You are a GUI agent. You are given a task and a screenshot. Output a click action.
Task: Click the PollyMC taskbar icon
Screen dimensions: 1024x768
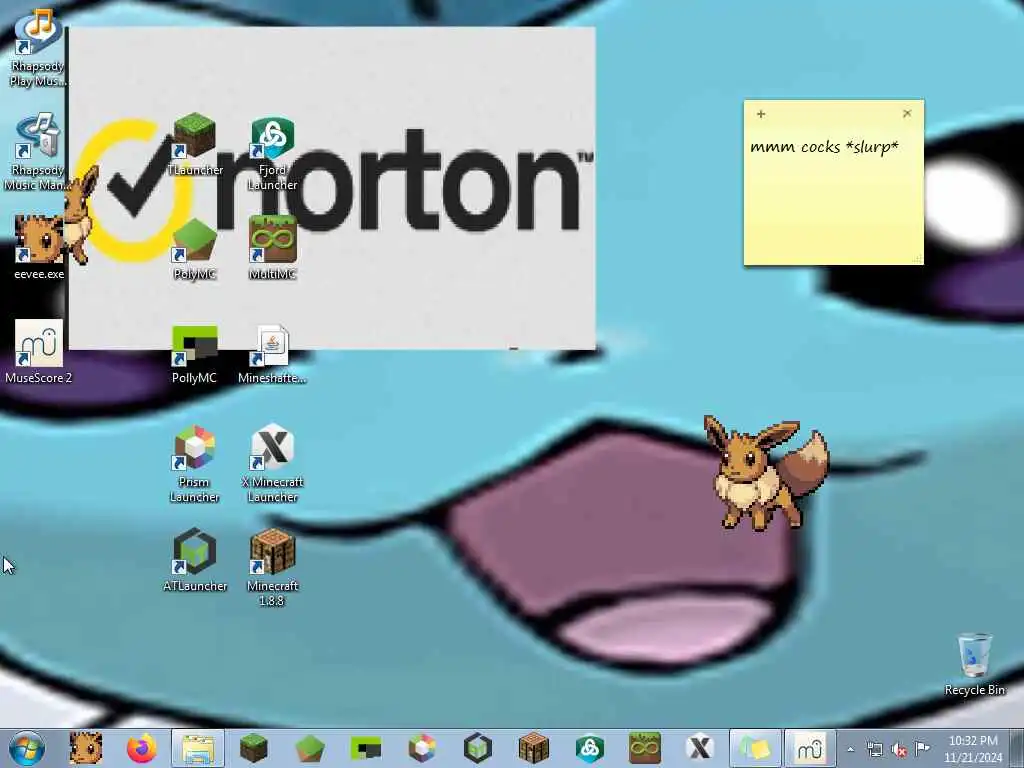pyautogui.click(x=366, y=748)
